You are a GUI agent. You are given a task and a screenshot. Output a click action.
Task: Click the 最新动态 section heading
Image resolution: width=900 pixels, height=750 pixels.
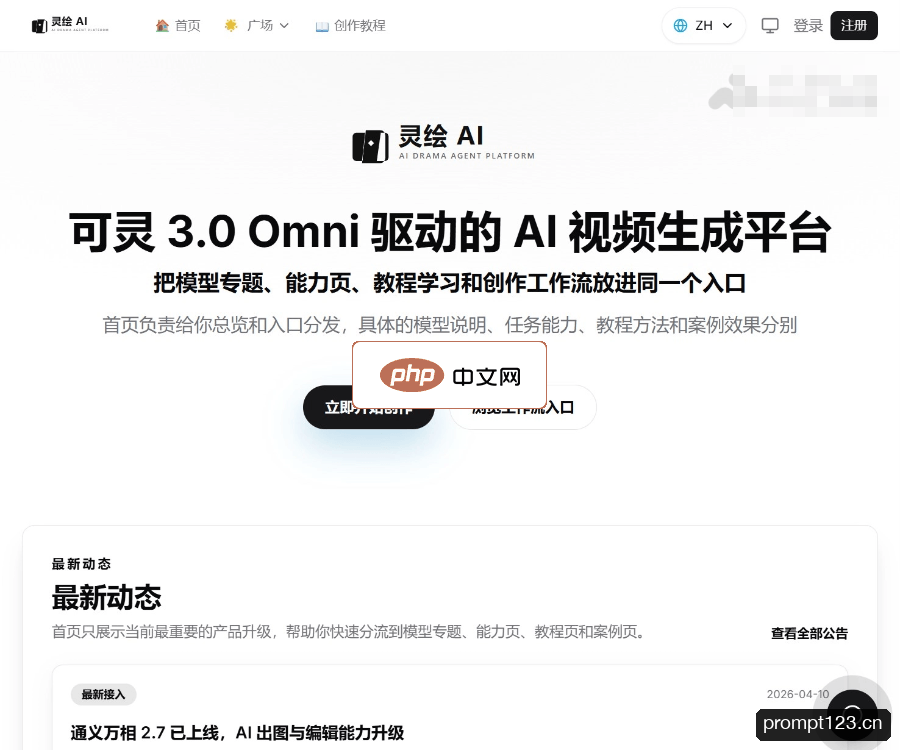pyautogui.click(x=107, y=597)
